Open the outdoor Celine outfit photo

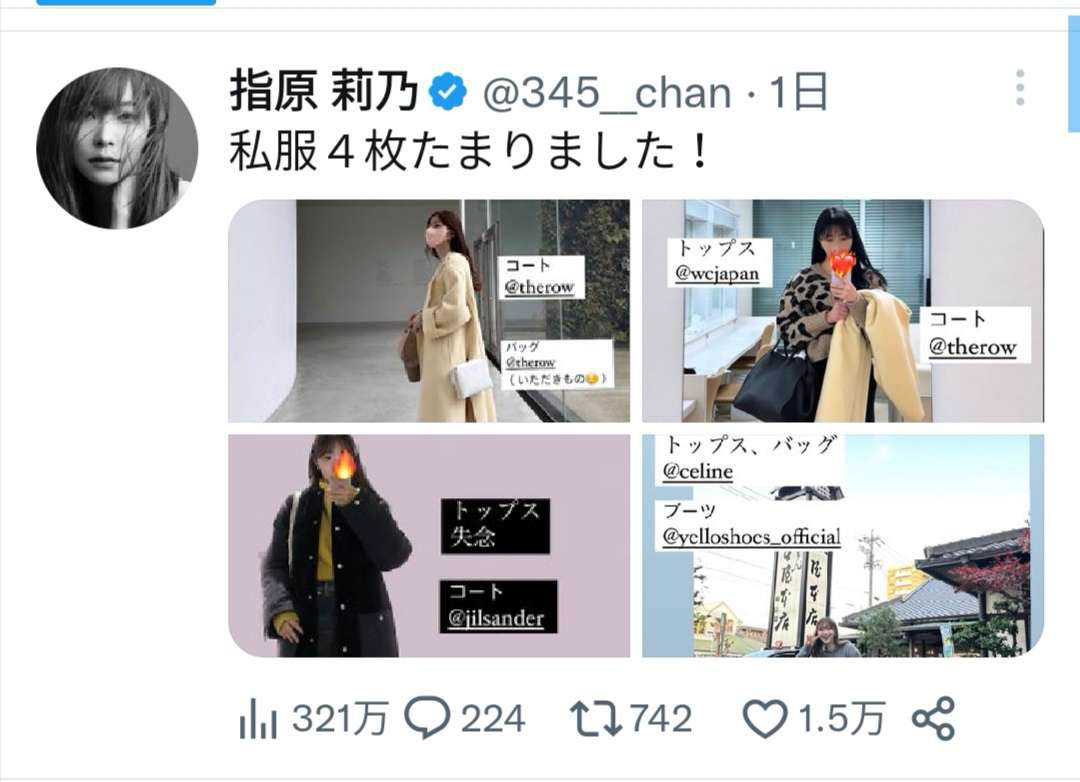click(843, 546)
